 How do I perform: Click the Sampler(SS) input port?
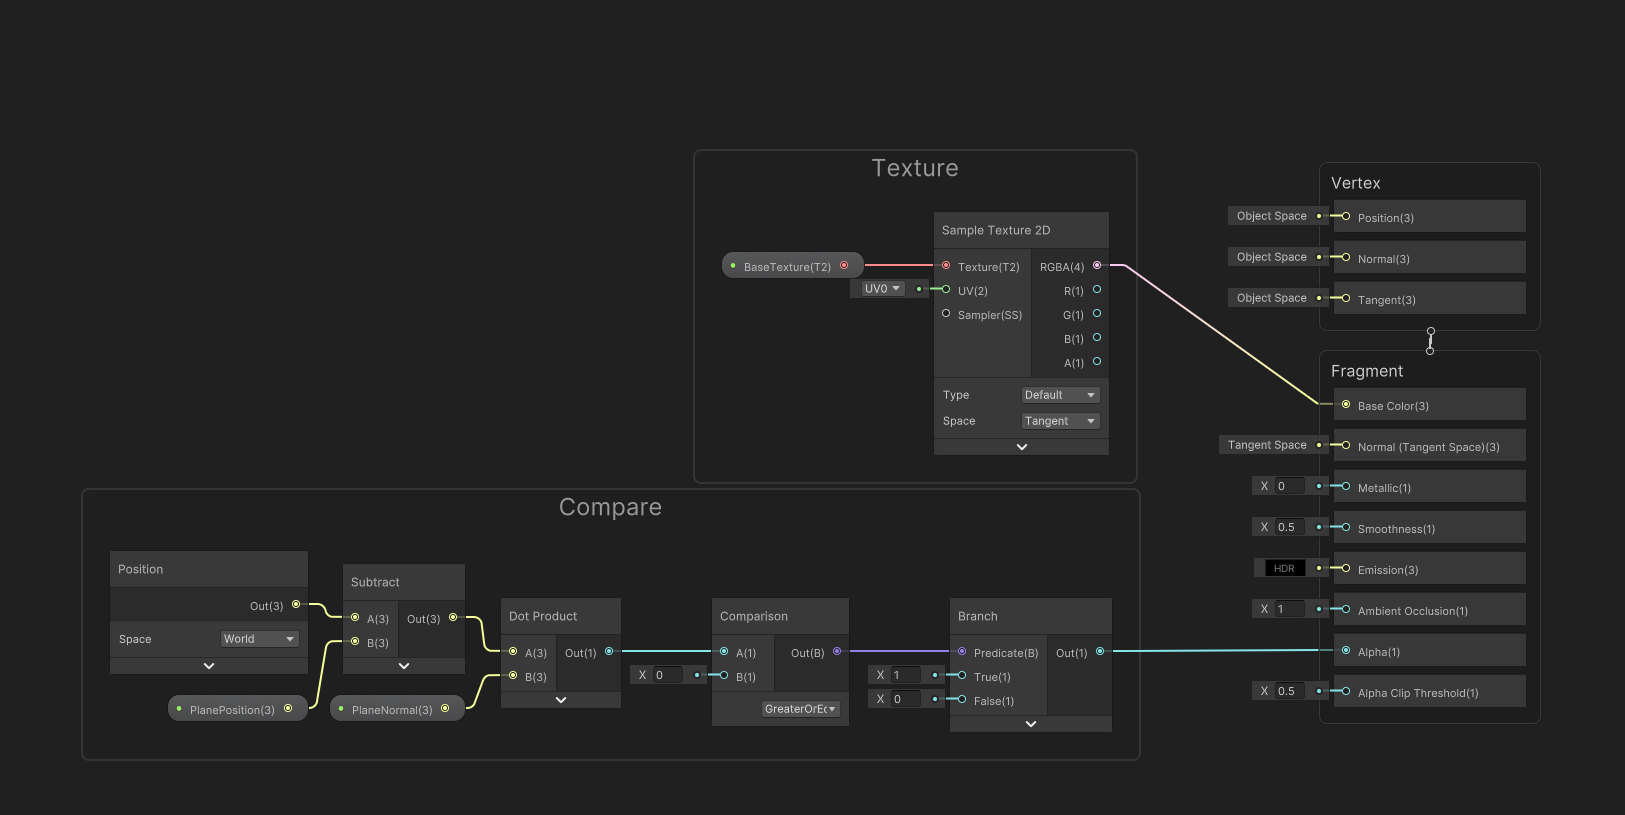coord(946,314)
